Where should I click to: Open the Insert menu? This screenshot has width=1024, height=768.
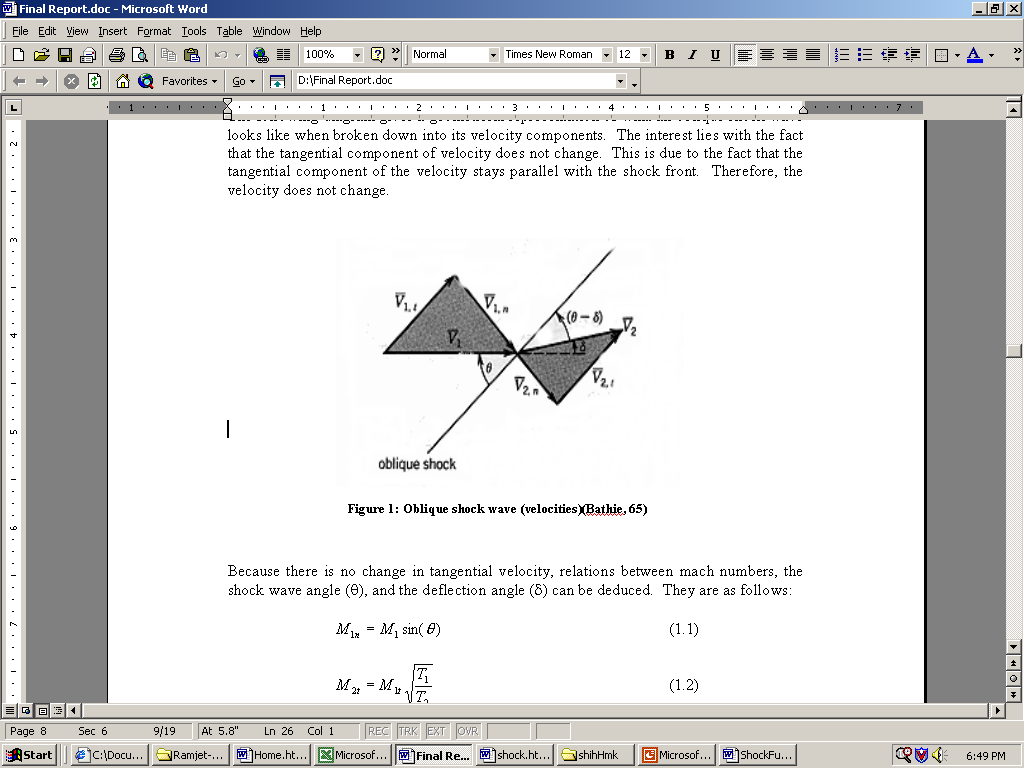(x=113, y=31)
